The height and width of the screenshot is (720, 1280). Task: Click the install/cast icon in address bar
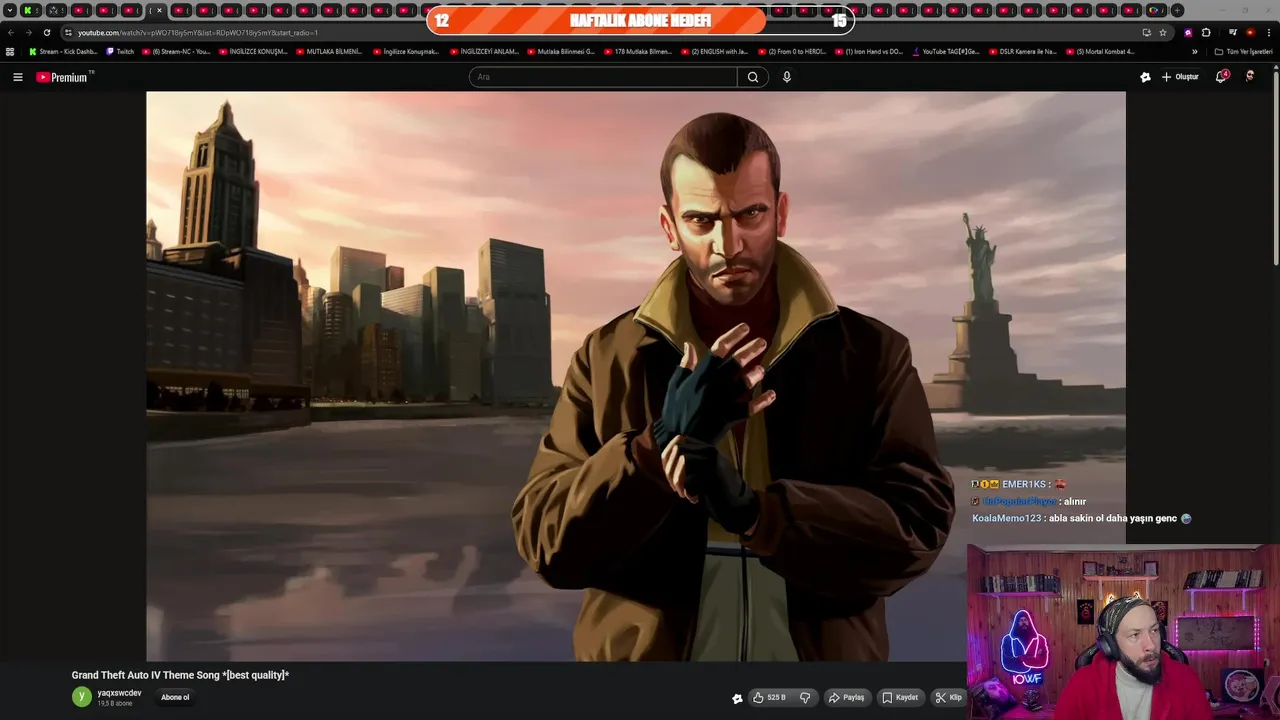1147,32
